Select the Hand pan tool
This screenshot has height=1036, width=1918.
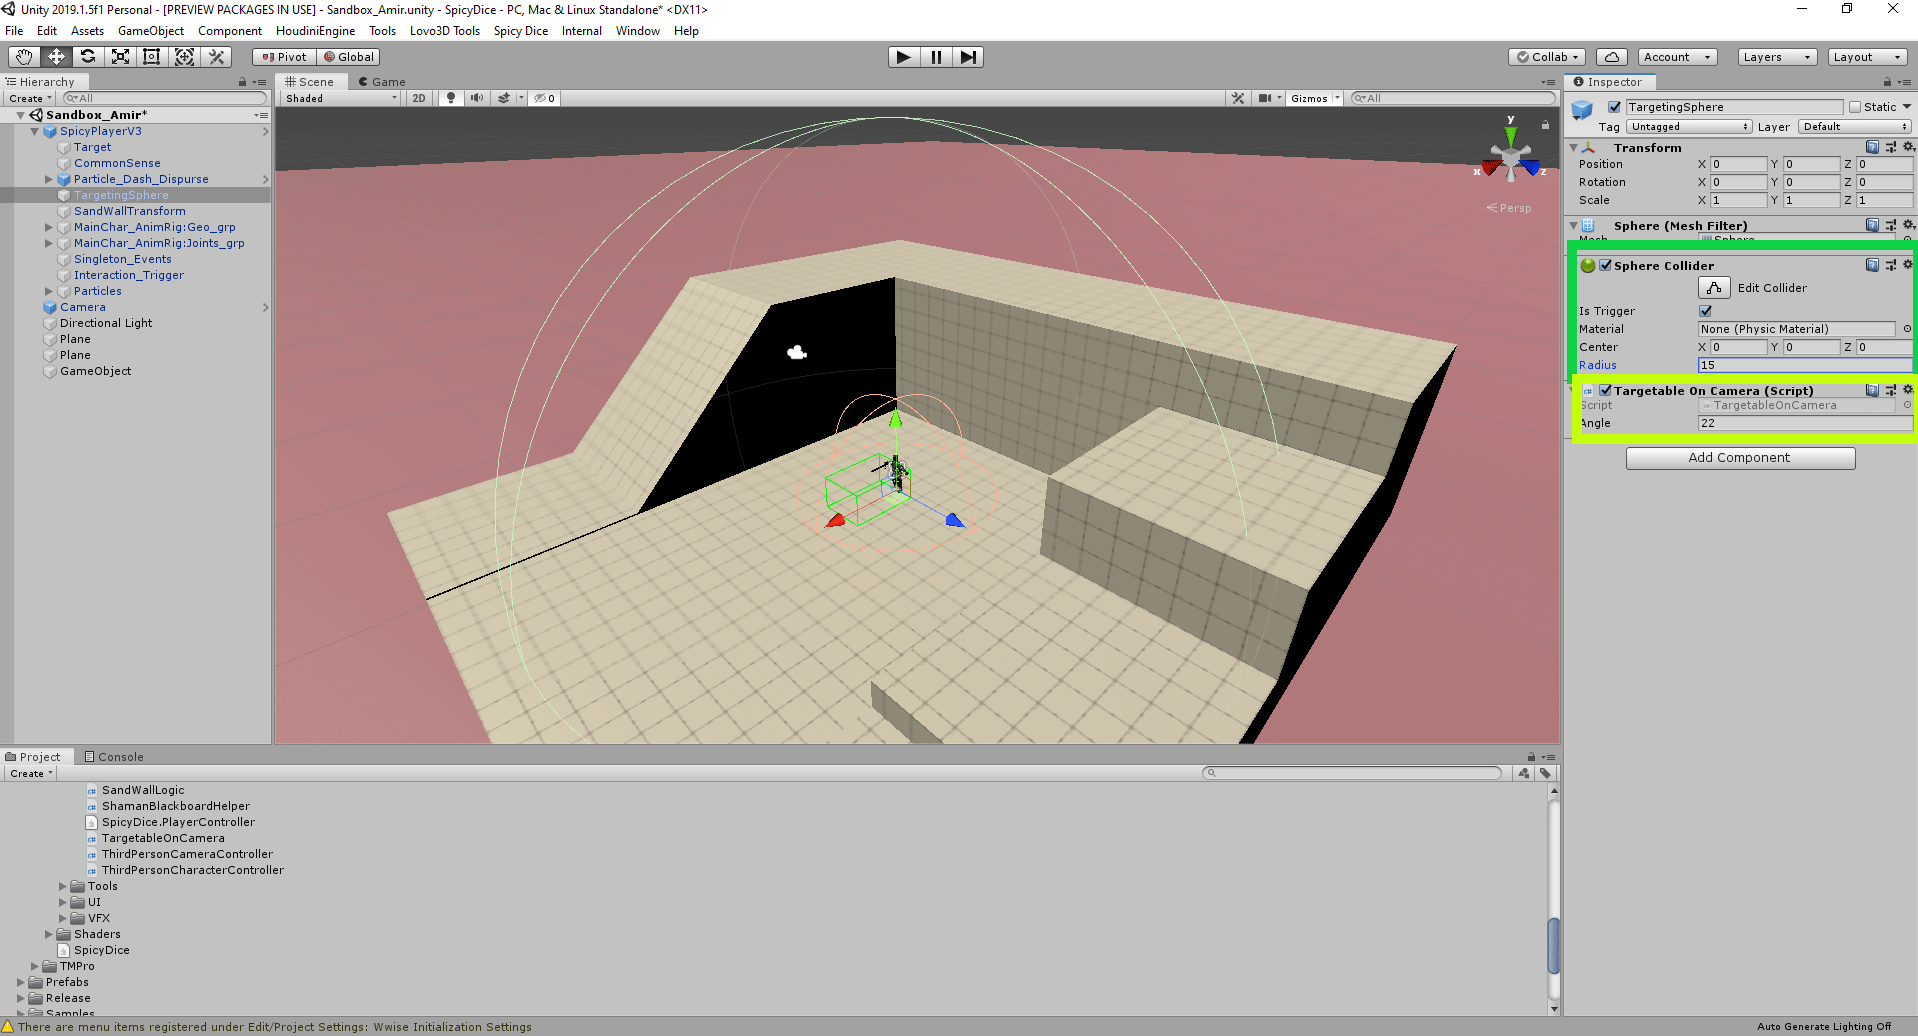(x=23, y=57)
